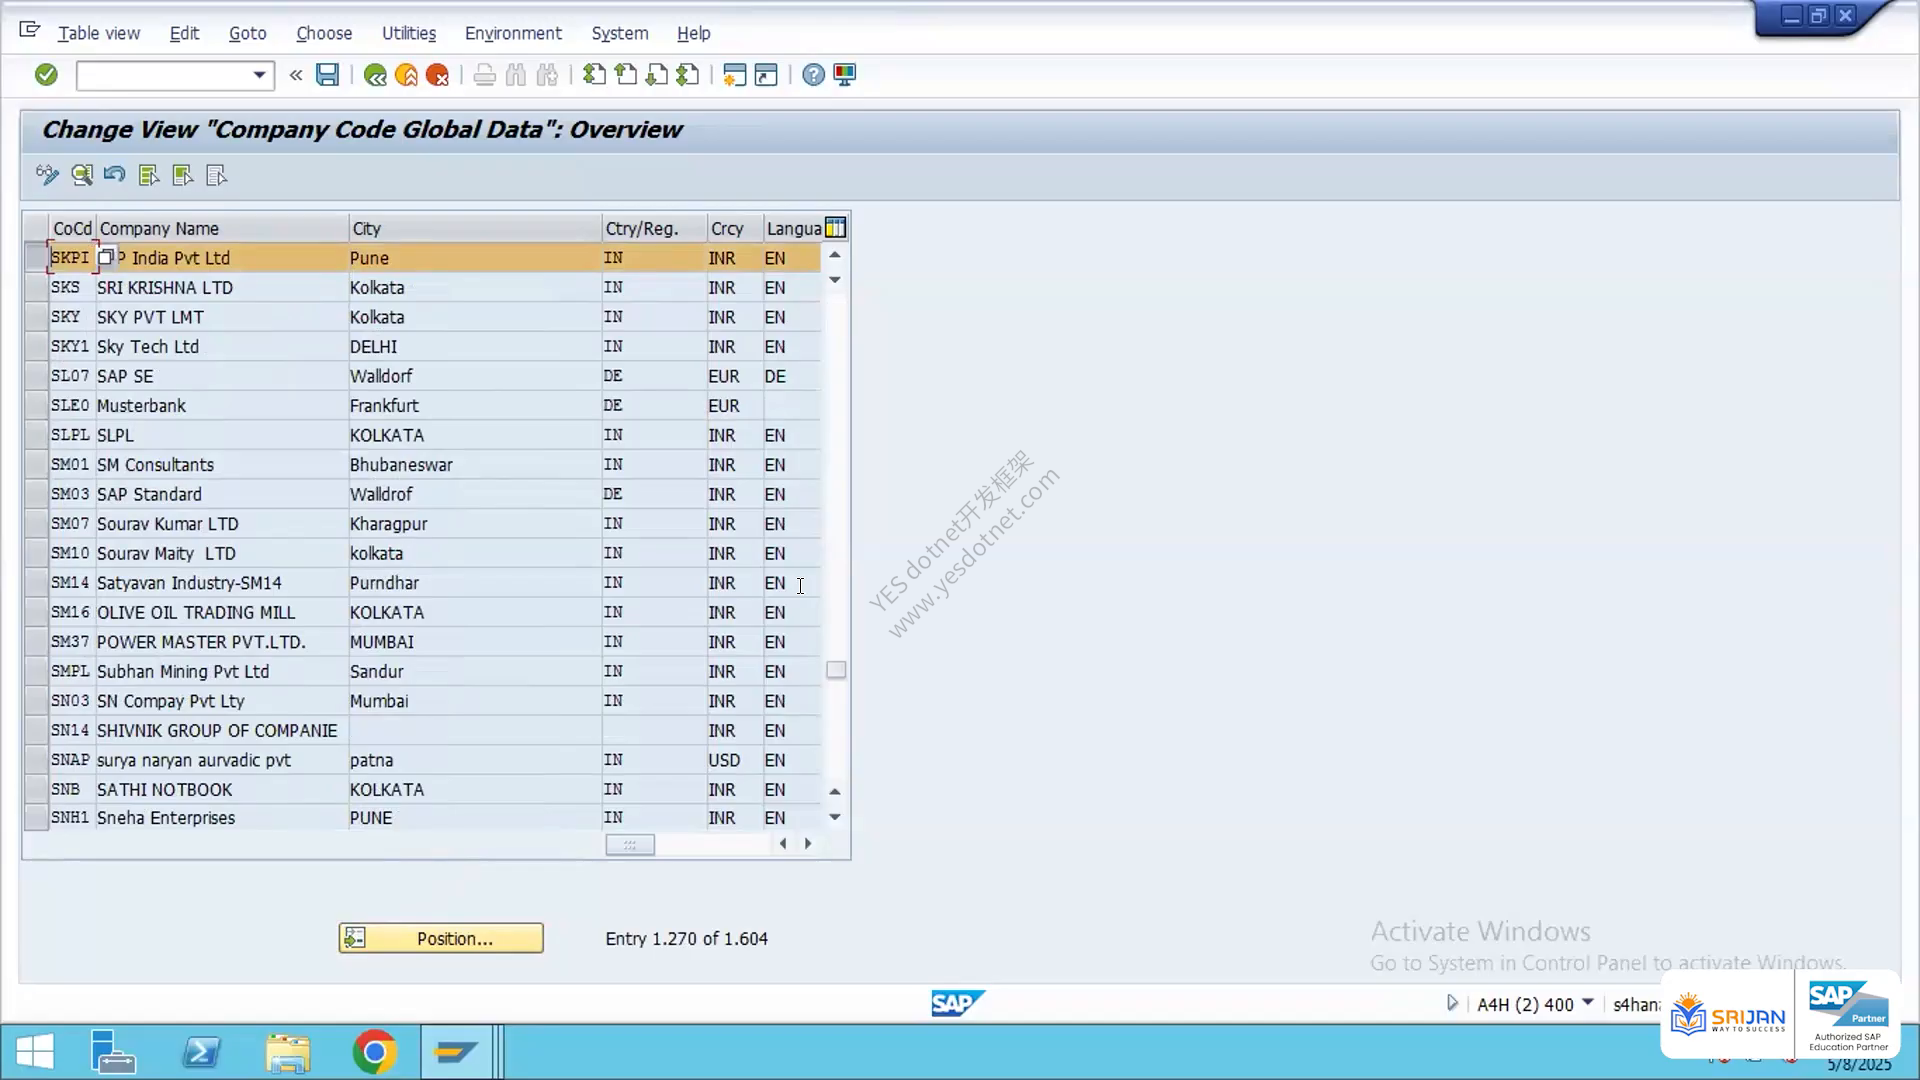The image size is (1920, 1080).
Task: Click the red Cancel icon
Action: point(437,75)
